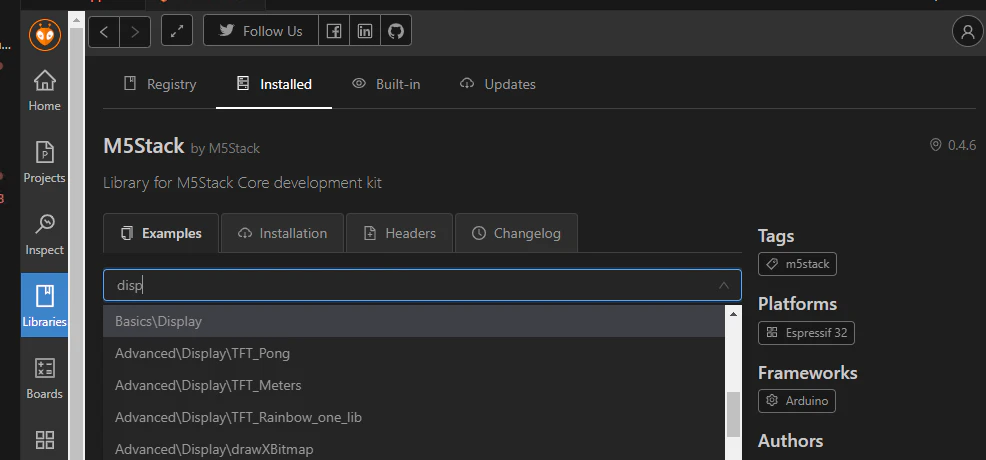Open the Home sidebar section
The height and width of the screenshot is (460, 986).
pos(44,90)
